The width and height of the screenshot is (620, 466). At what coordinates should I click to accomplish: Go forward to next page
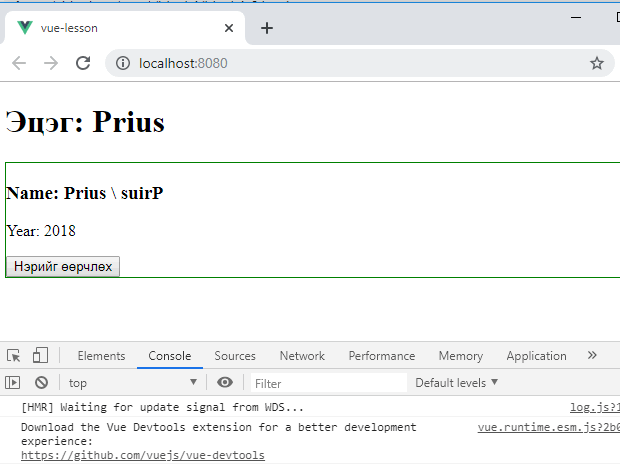click(51, 63)
